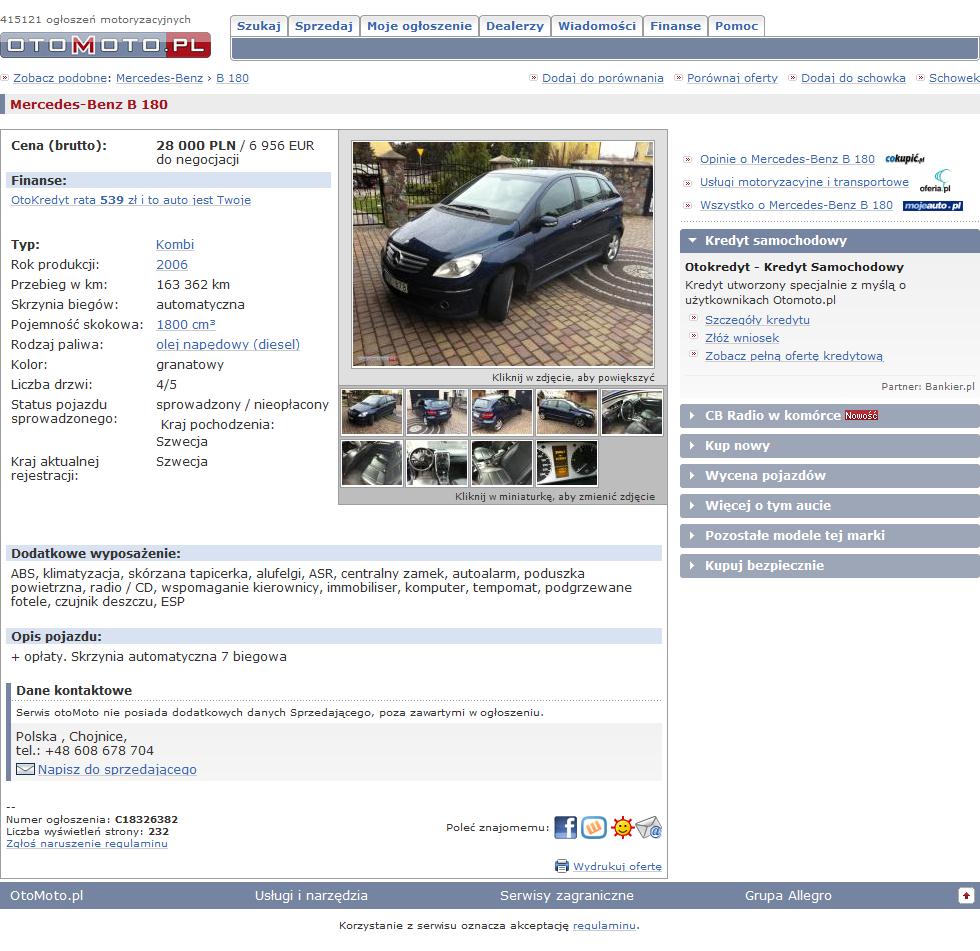This screenshot has height=951, width=980.
Task: Open Zobacz pełną ofertę kredytową link
Action: pyautogui.click(x=794, y=356)
